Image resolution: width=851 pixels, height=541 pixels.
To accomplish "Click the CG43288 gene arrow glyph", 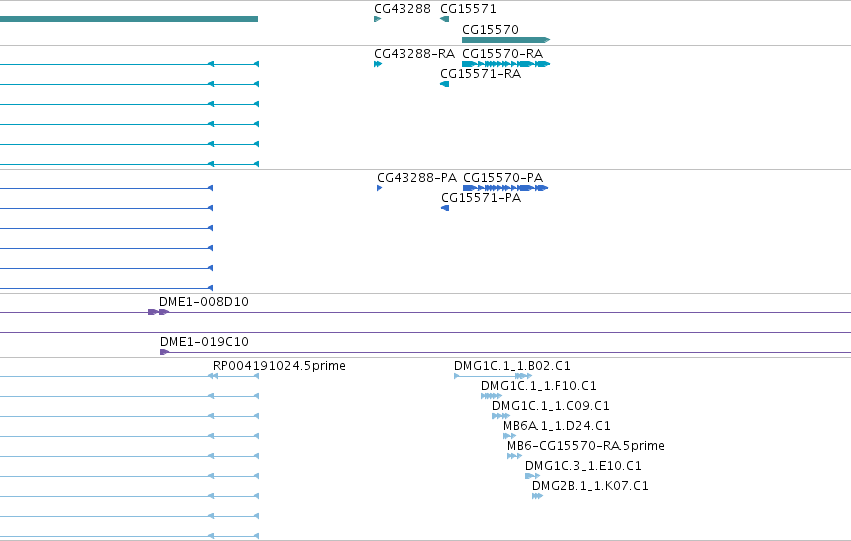I will (x=378, y=19).
